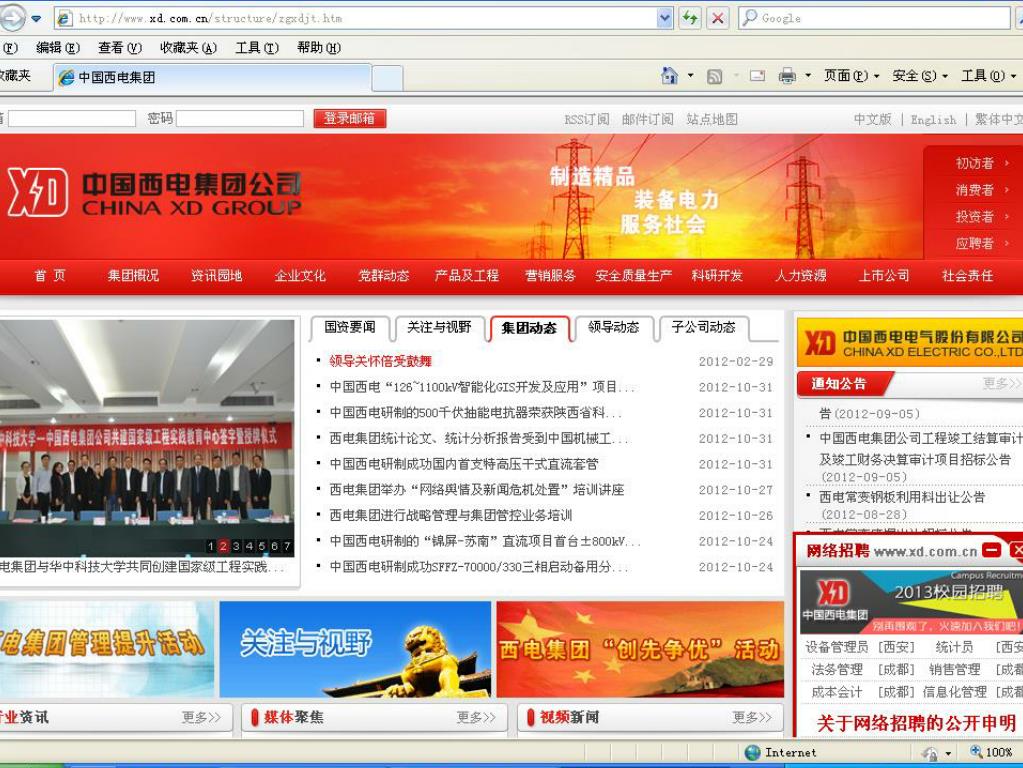Open the 收藏夹(A) menu
The height and width of the screenshot is (768, 1023).
(189, 48)
